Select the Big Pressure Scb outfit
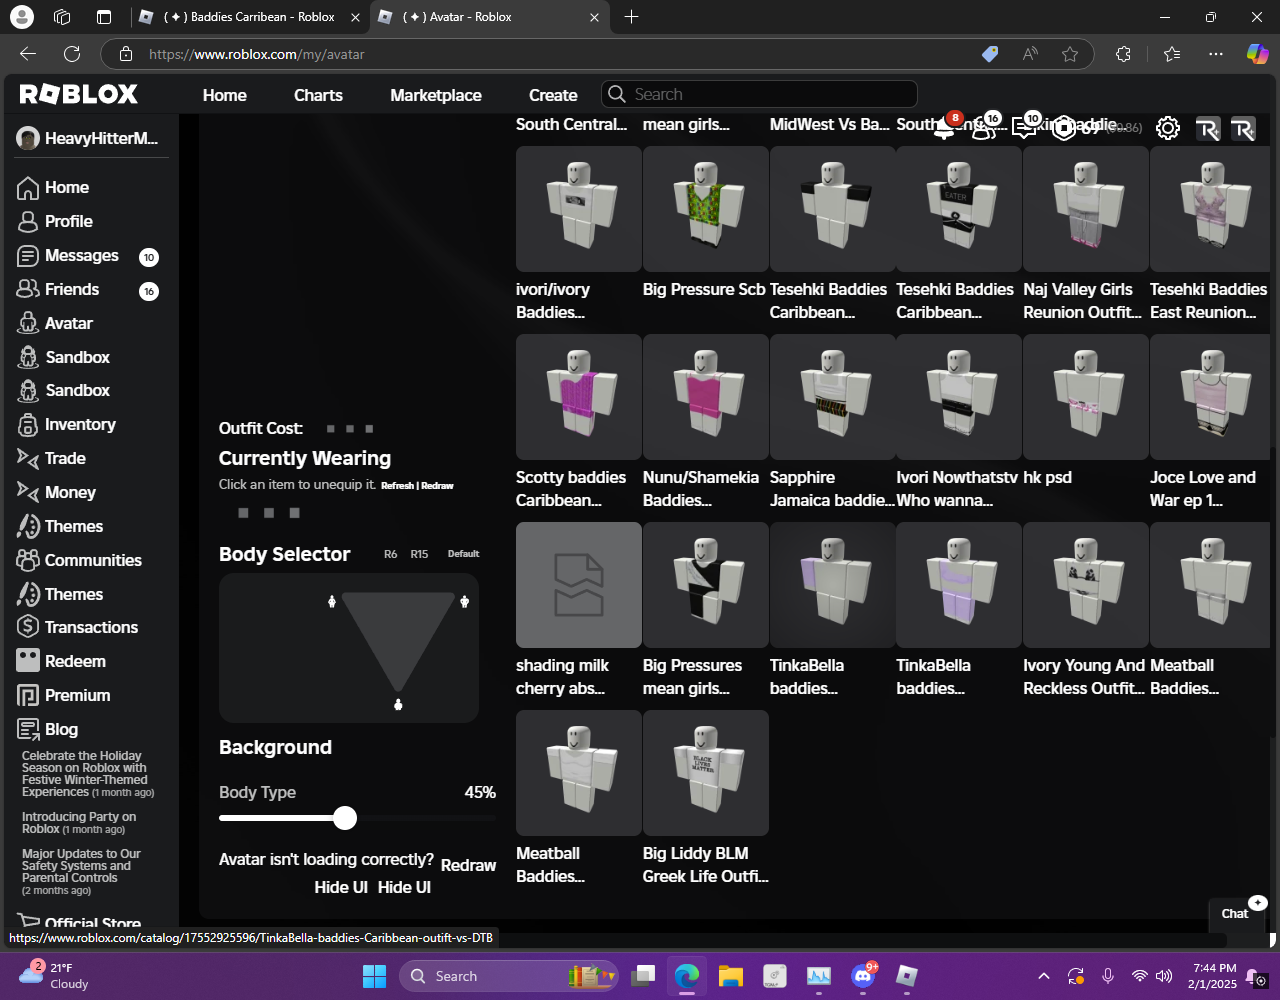The image size is (1280, 1000). point(706,209)
